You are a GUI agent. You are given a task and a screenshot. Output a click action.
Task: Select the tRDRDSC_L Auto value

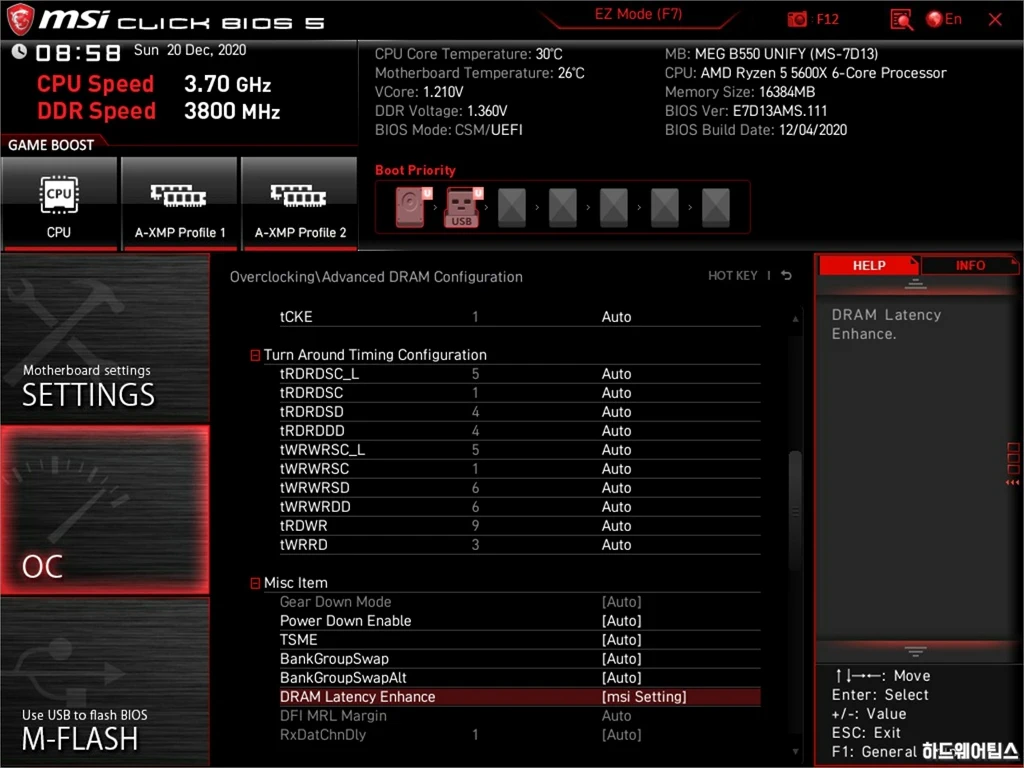click(x=616, y=374)
